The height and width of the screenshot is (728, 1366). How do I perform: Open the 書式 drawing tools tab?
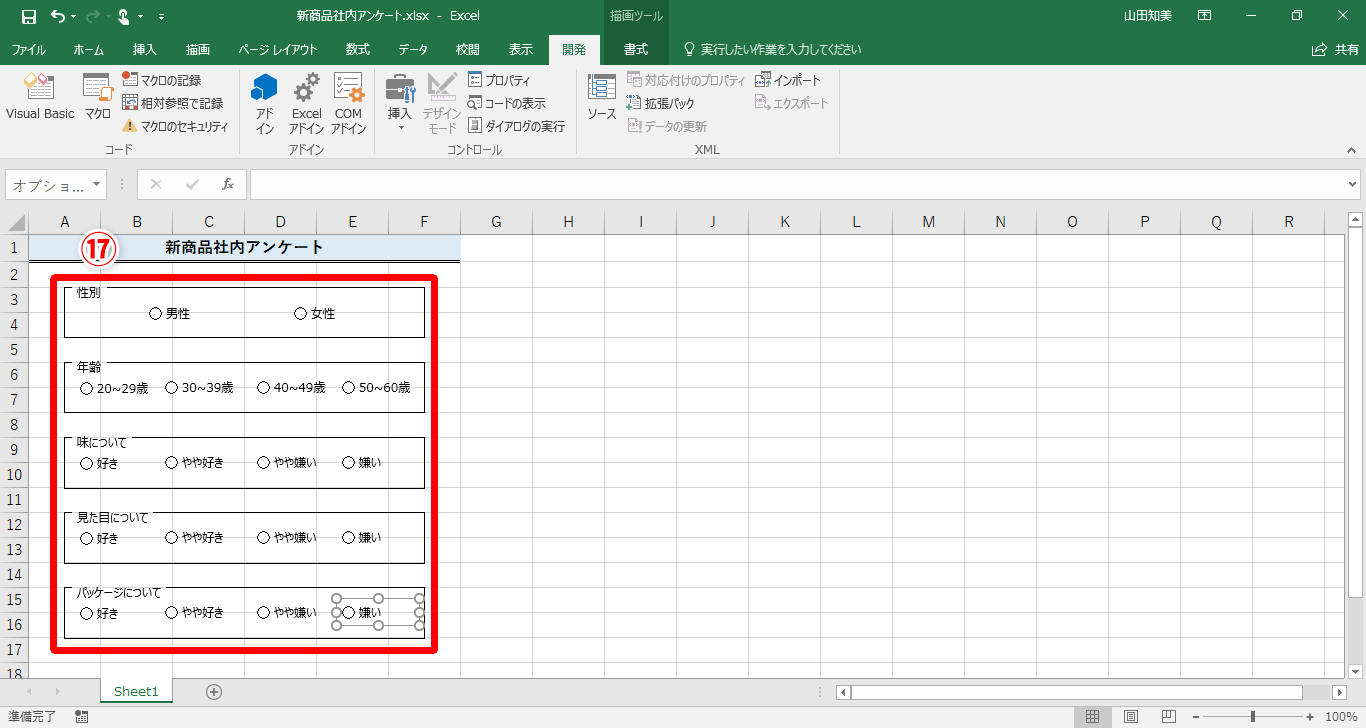[636, 49]
